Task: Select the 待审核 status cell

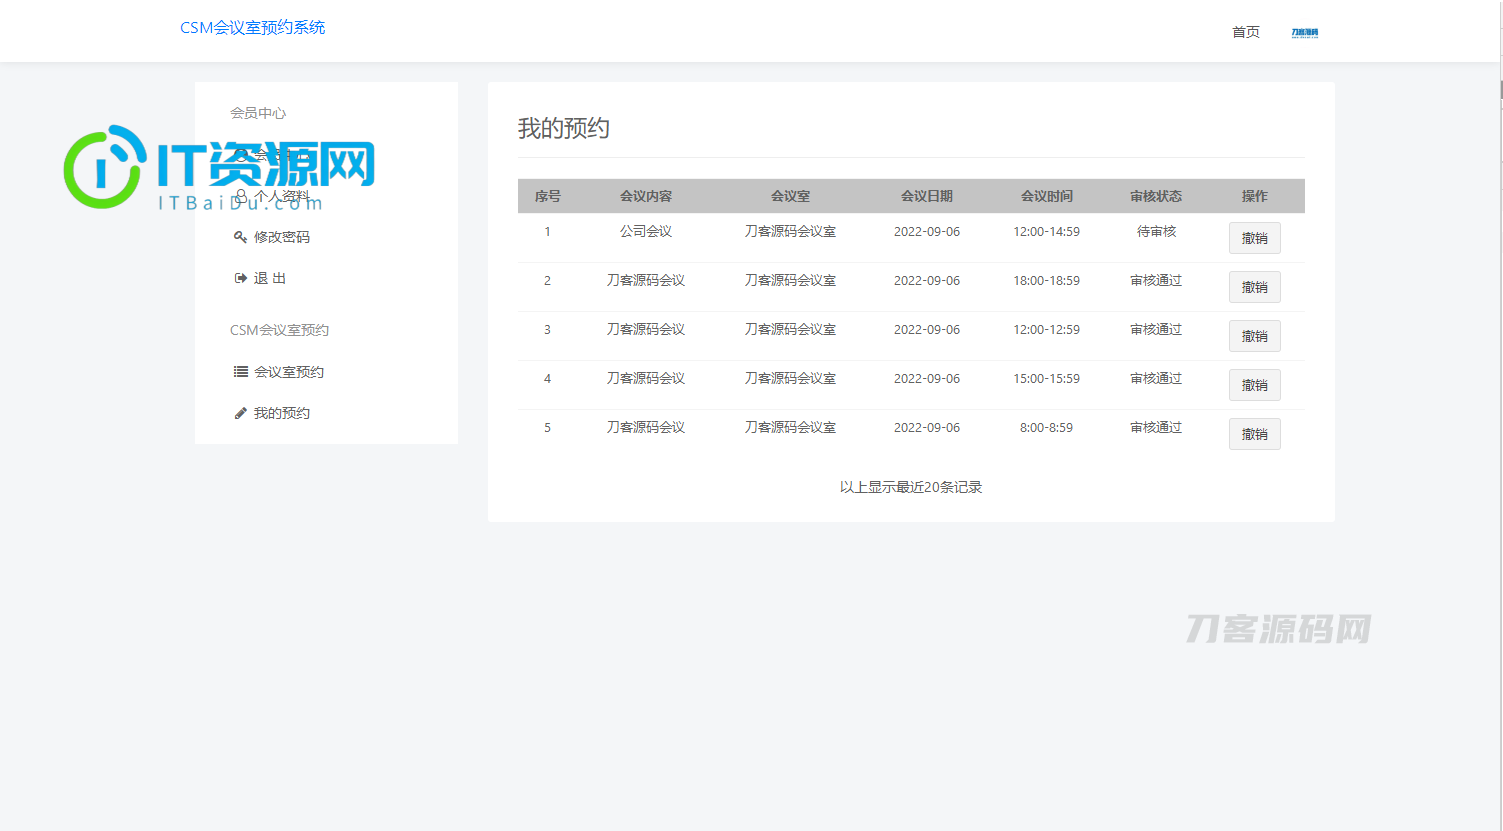Action: (x=1156, y=231)
